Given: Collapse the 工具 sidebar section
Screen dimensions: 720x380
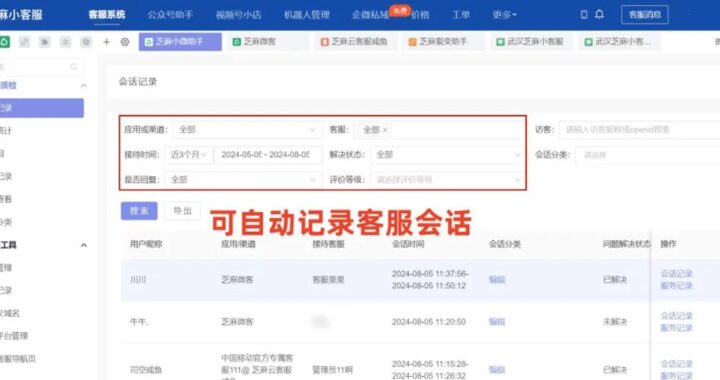Looking at the screenshot, I should 84,245.
